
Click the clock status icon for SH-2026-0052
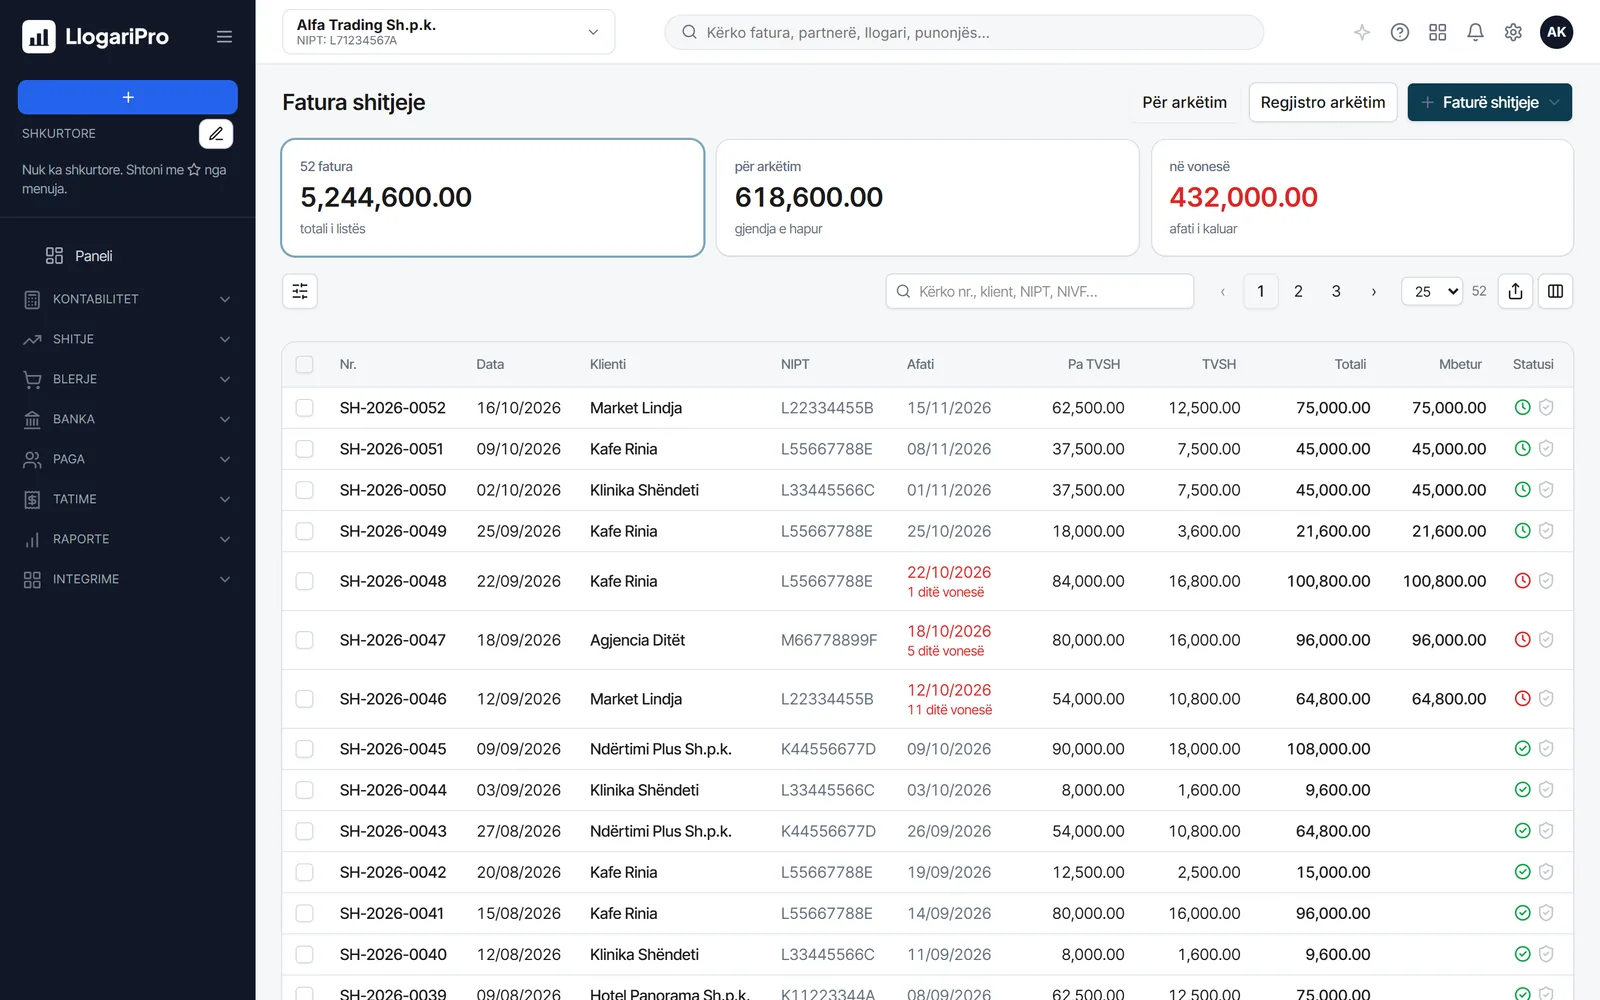1522,407
